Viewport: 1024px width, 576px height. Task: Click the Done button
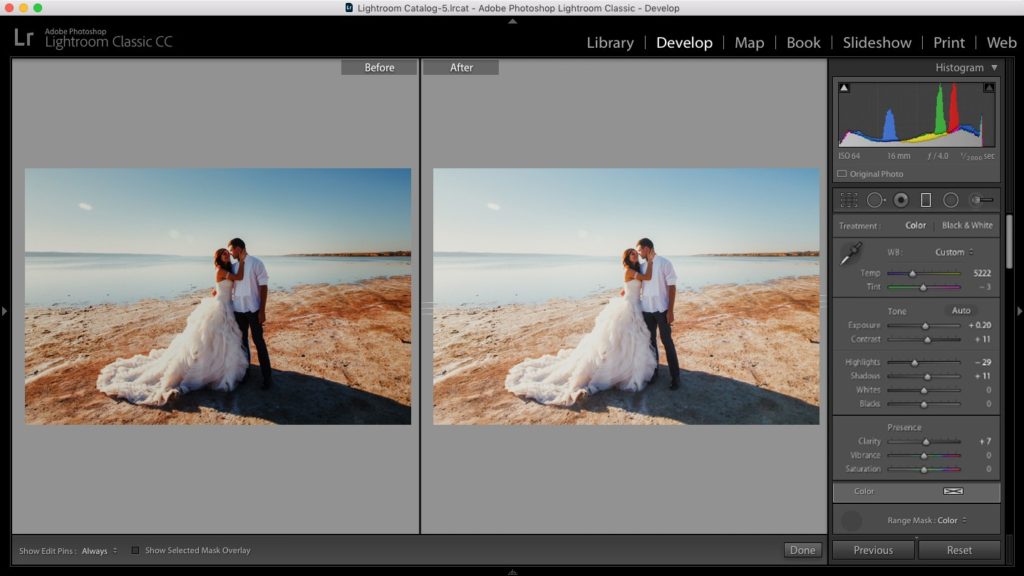pyautogui.click(x=802, y=551)
